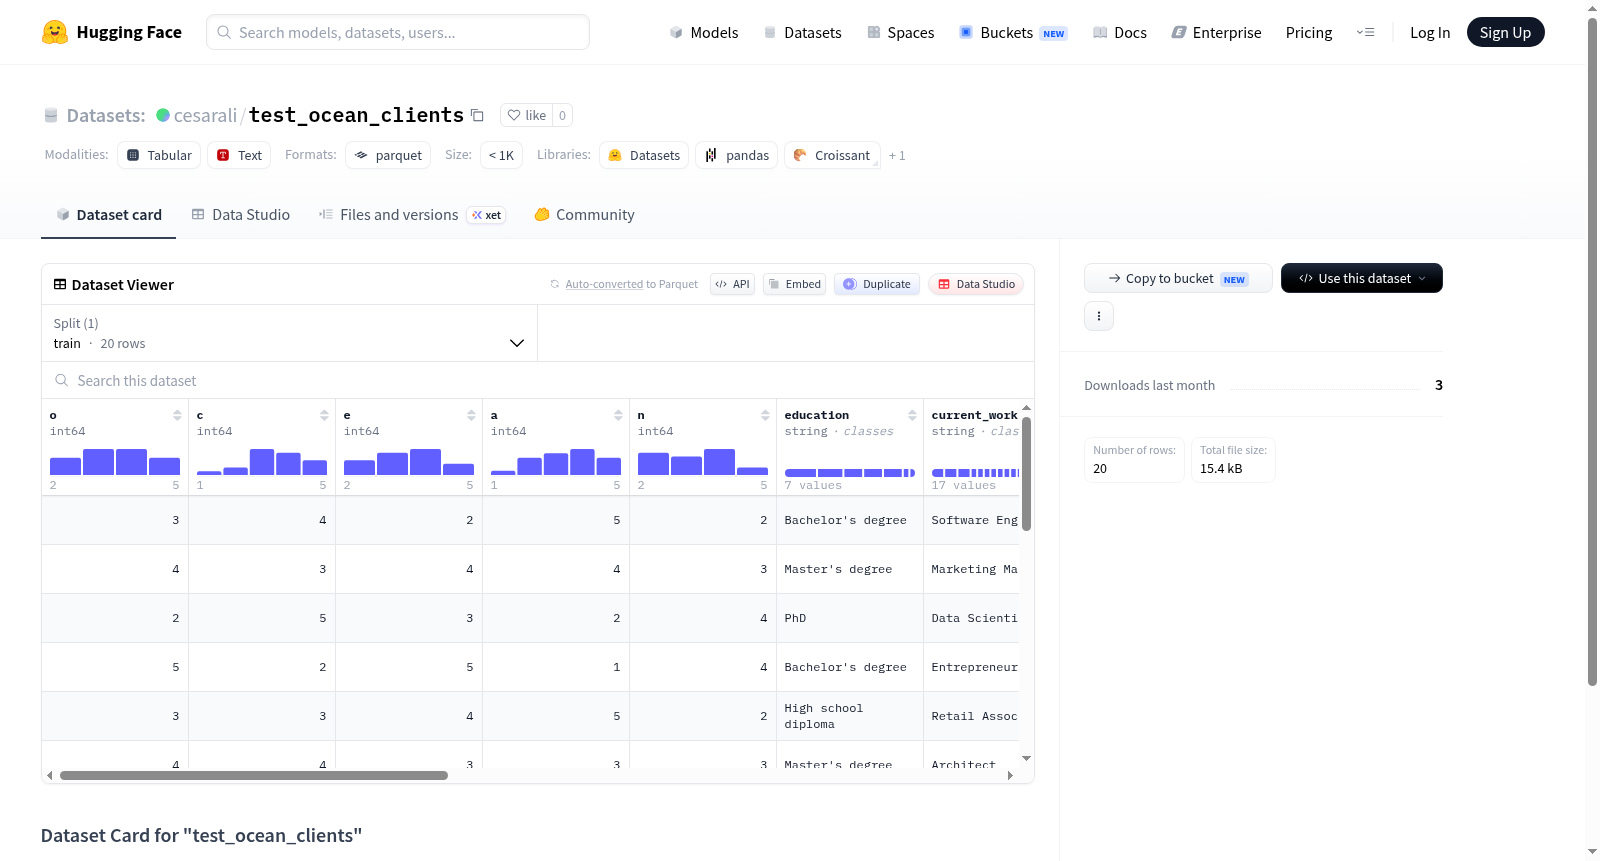1600x861 pixels.
Task: Open Buckets in the top navigation
Action: tap(1013, 33)
